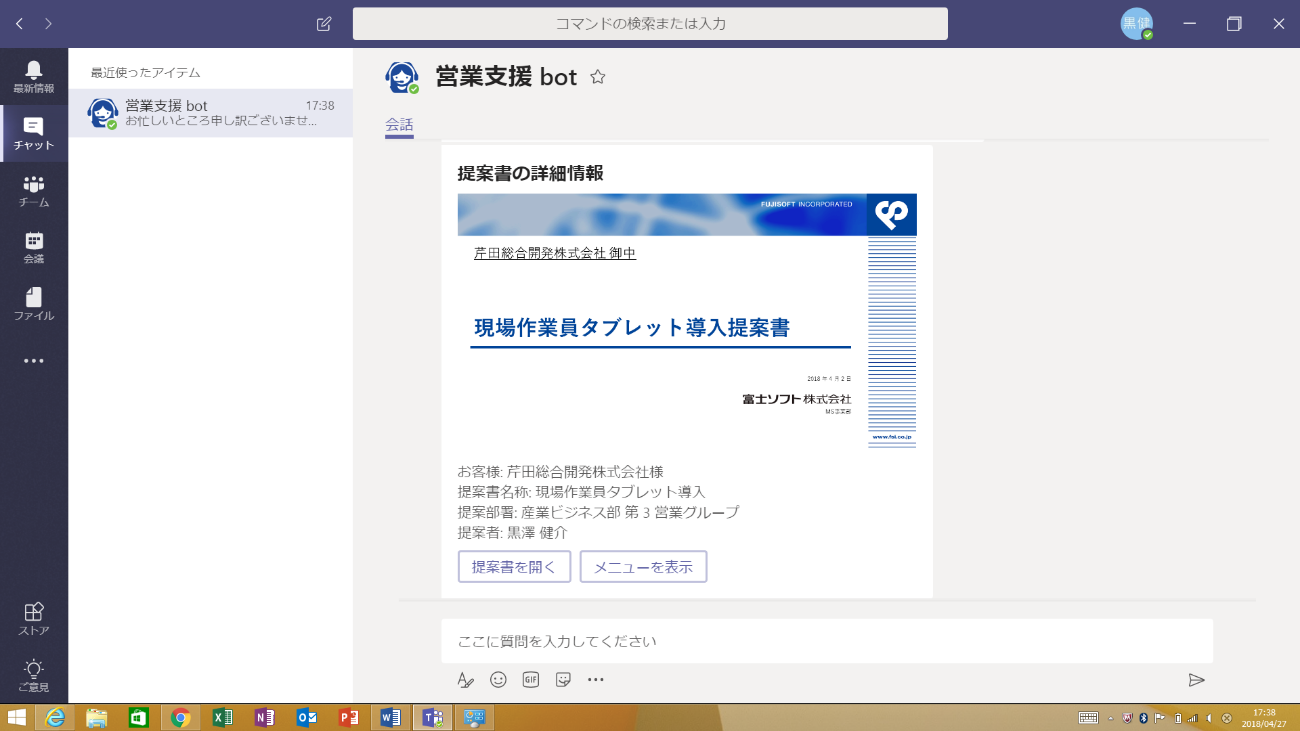Show more message options ellipsis

click(596, 680)
